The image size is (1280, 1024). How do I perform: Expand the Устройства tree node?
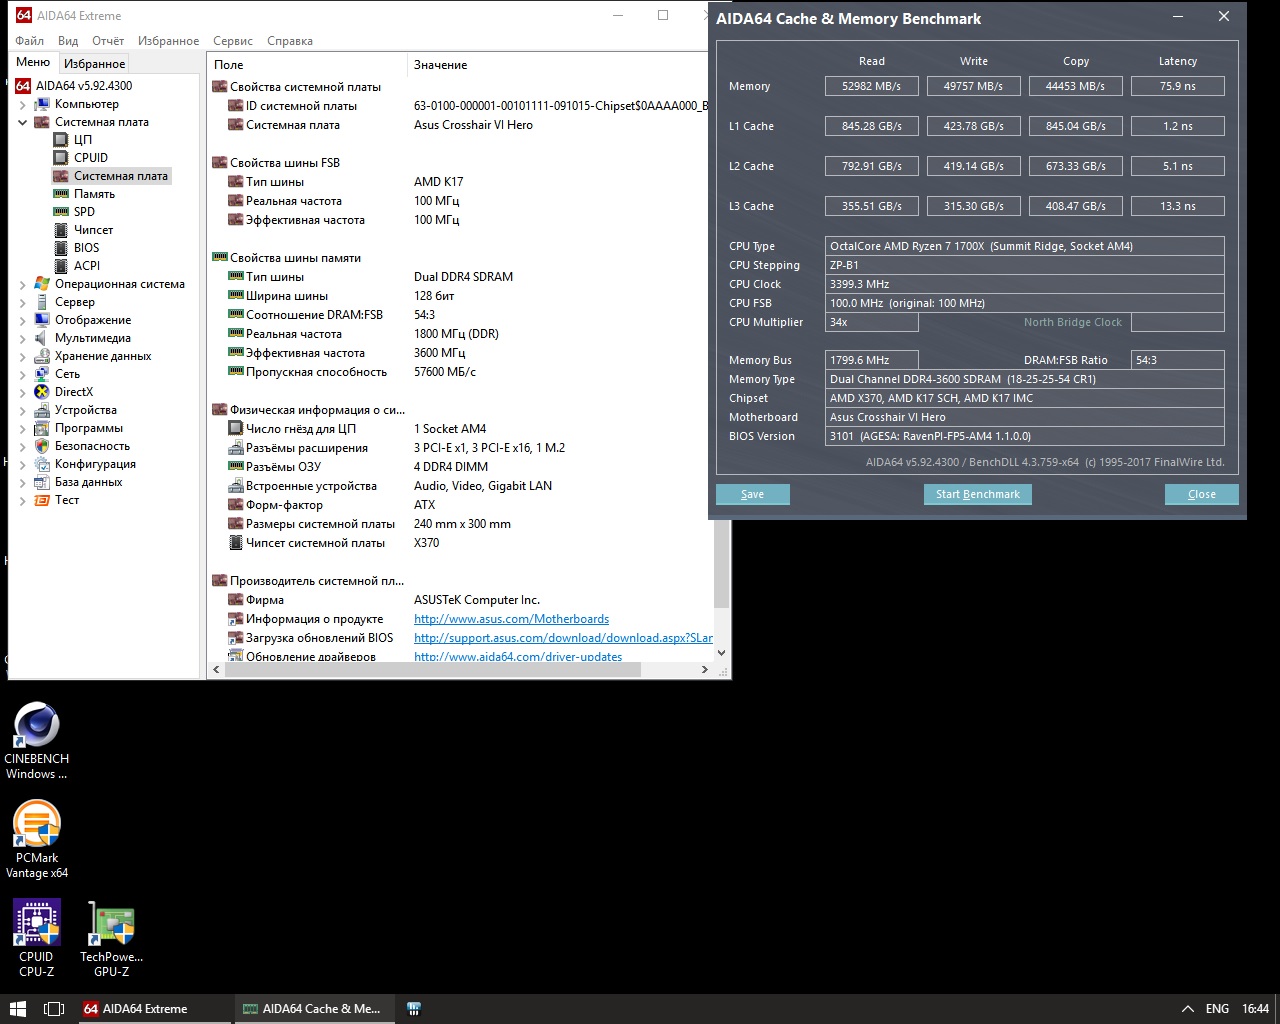point(23,410)
